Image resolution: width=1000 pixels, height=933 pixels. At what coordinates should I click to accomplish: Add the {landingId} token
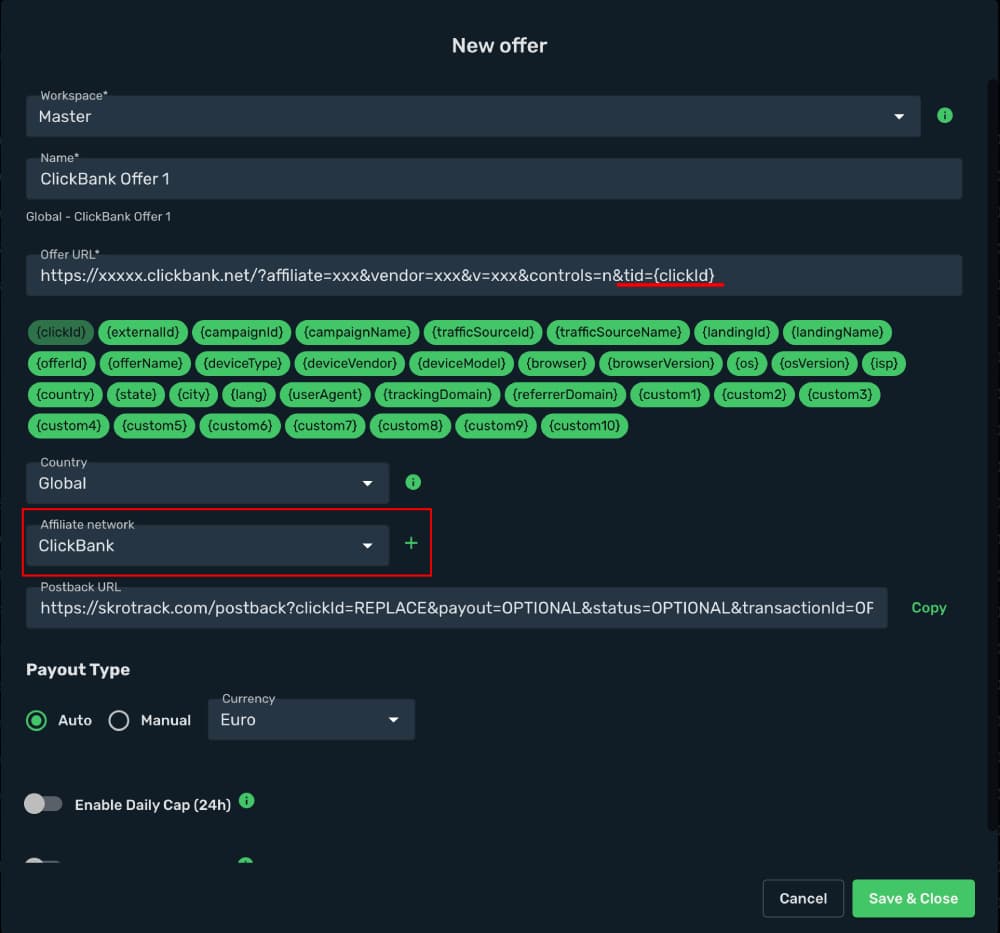tap(737, 332)
